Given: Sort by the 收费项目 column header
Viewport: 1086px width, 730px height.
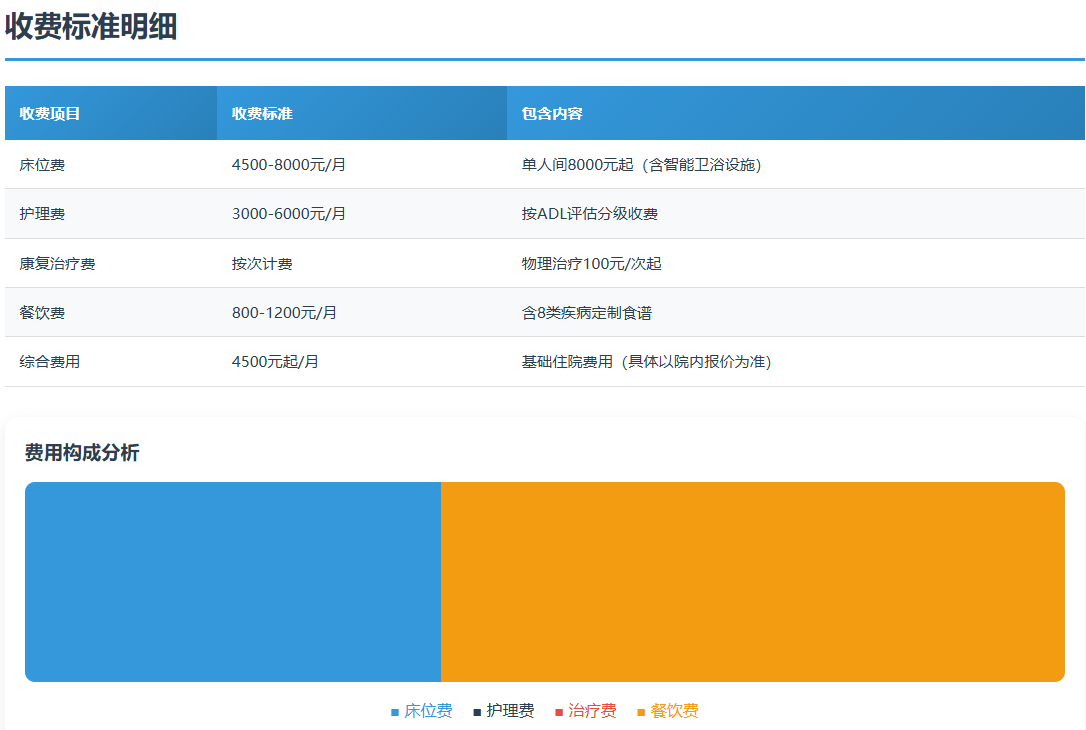Looking at the screenshot, I should (x=50, y=114).
